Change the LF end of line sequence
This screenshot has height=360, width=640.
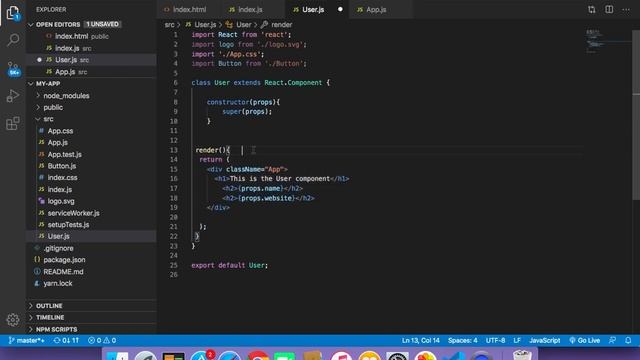pos(517,340)
